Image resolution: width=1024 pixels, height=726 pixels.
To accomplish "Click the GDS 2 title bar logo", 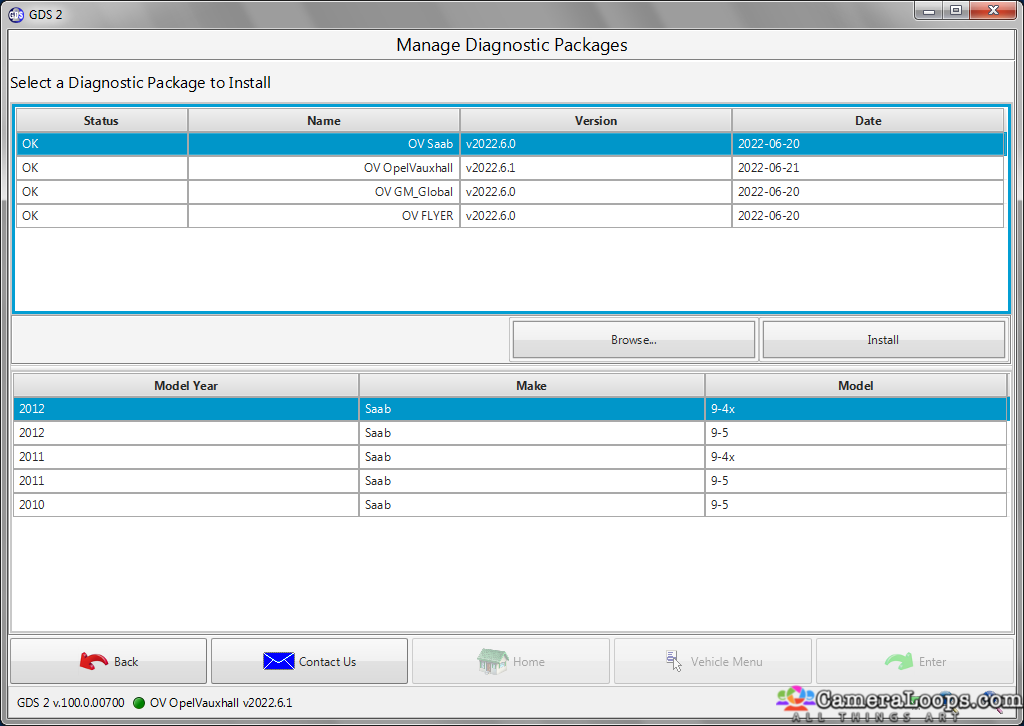I will coord(16,14).
